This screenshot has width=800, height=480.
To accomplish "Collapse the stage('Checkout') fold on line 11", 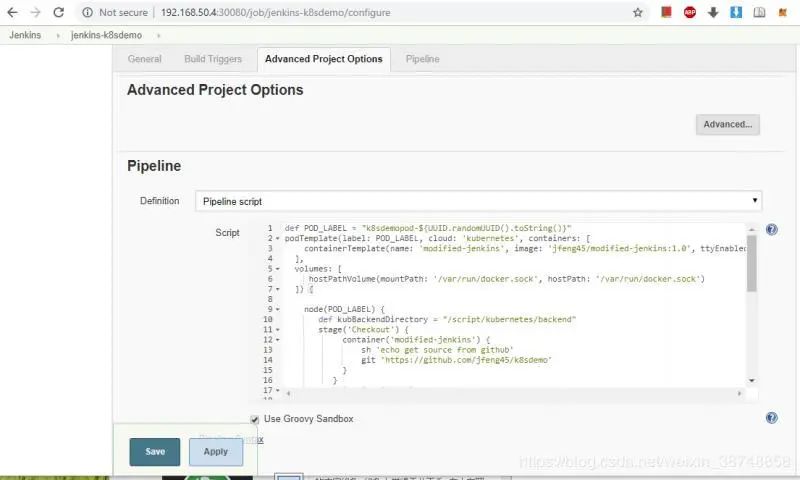I will (x=277, y=329).
